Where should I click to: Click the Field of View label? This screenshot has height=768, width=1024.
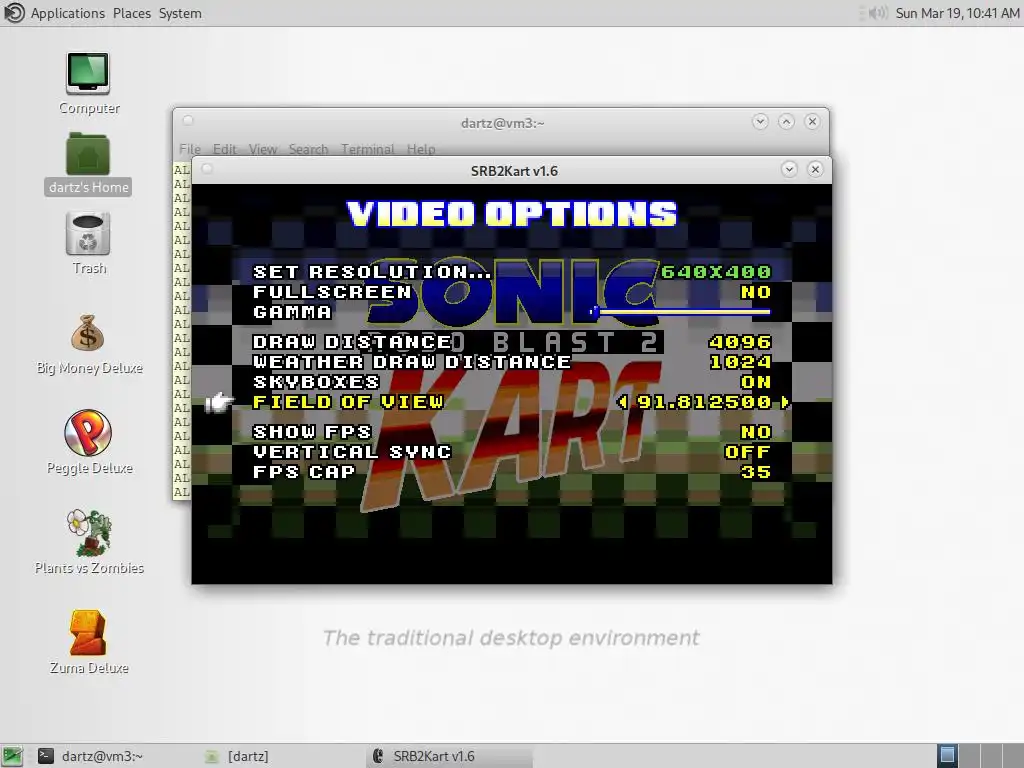(347, 402)
